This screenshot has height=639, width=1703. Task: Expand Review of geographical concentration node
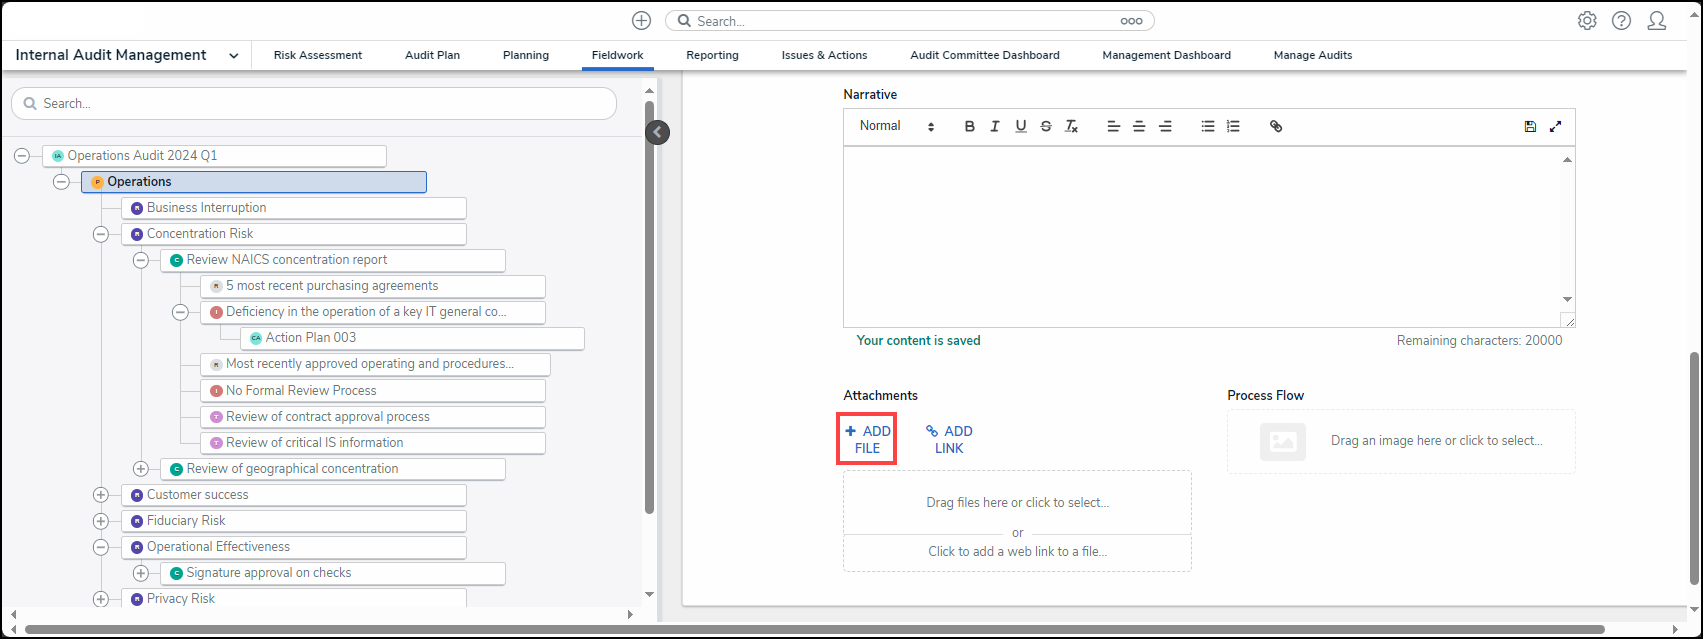(140, 469)
